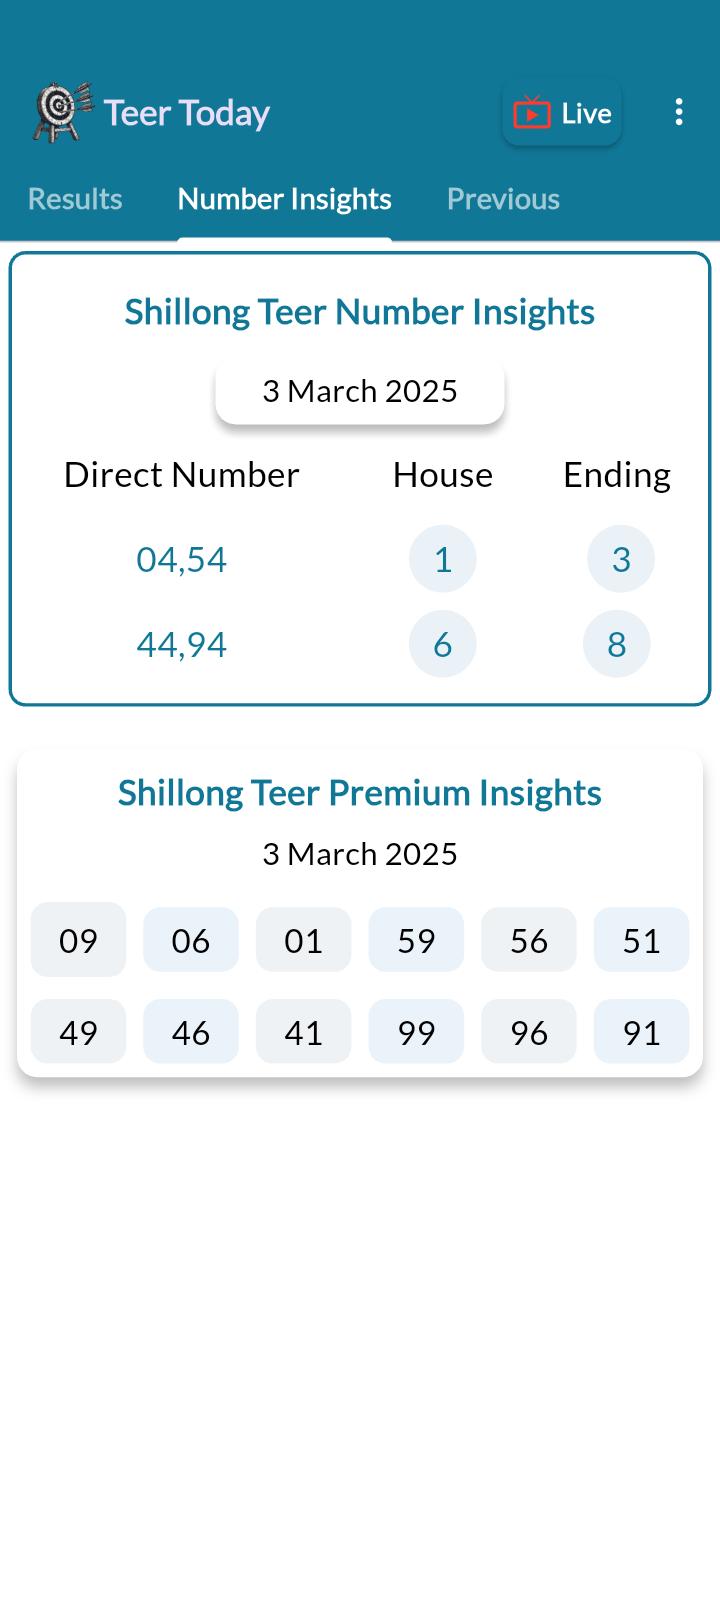This screenshot has width=720, height=1600.
Task: Select direct number 04,54
Action: 182,559
